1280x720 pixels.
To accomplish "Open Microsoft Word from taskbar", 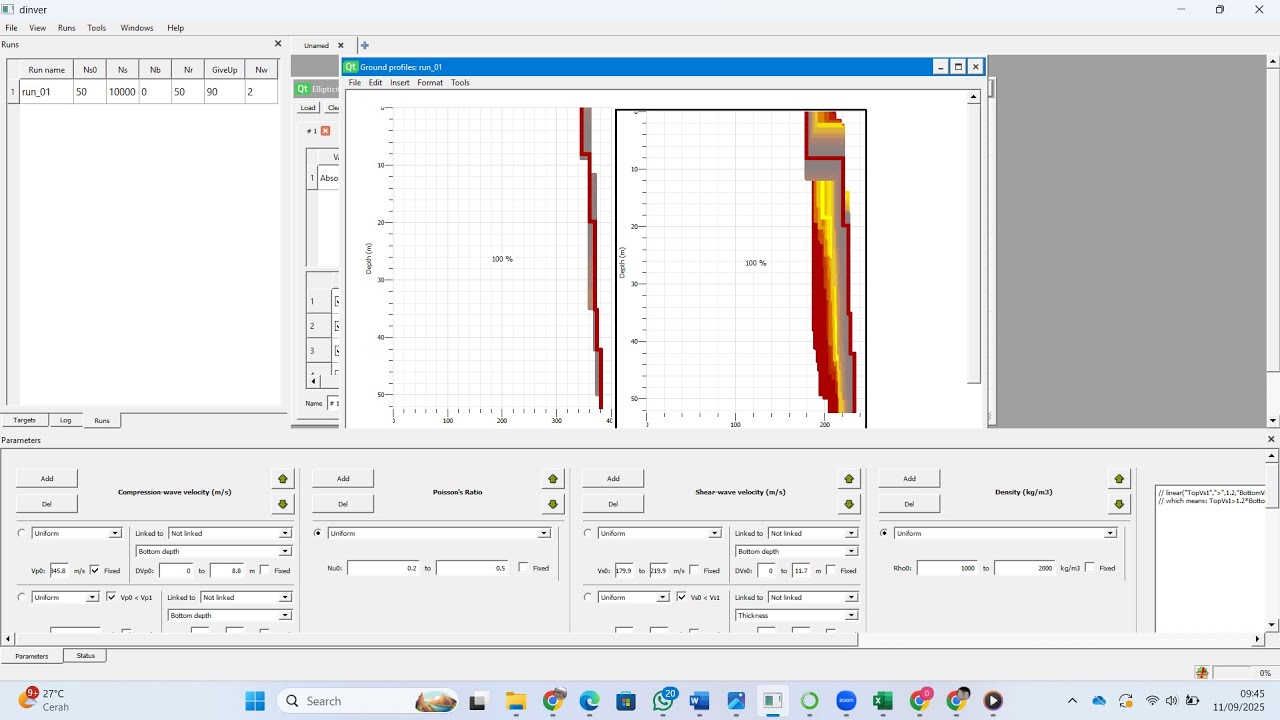I will click(699, 701).
